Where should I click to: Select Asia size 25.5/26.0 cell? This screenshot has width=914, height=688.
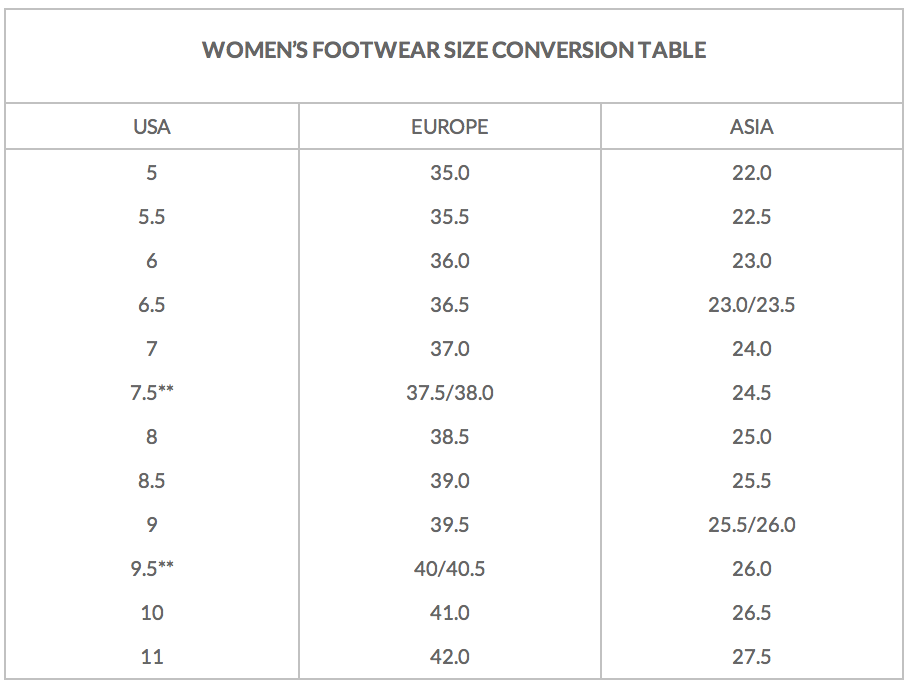[752, 525]
